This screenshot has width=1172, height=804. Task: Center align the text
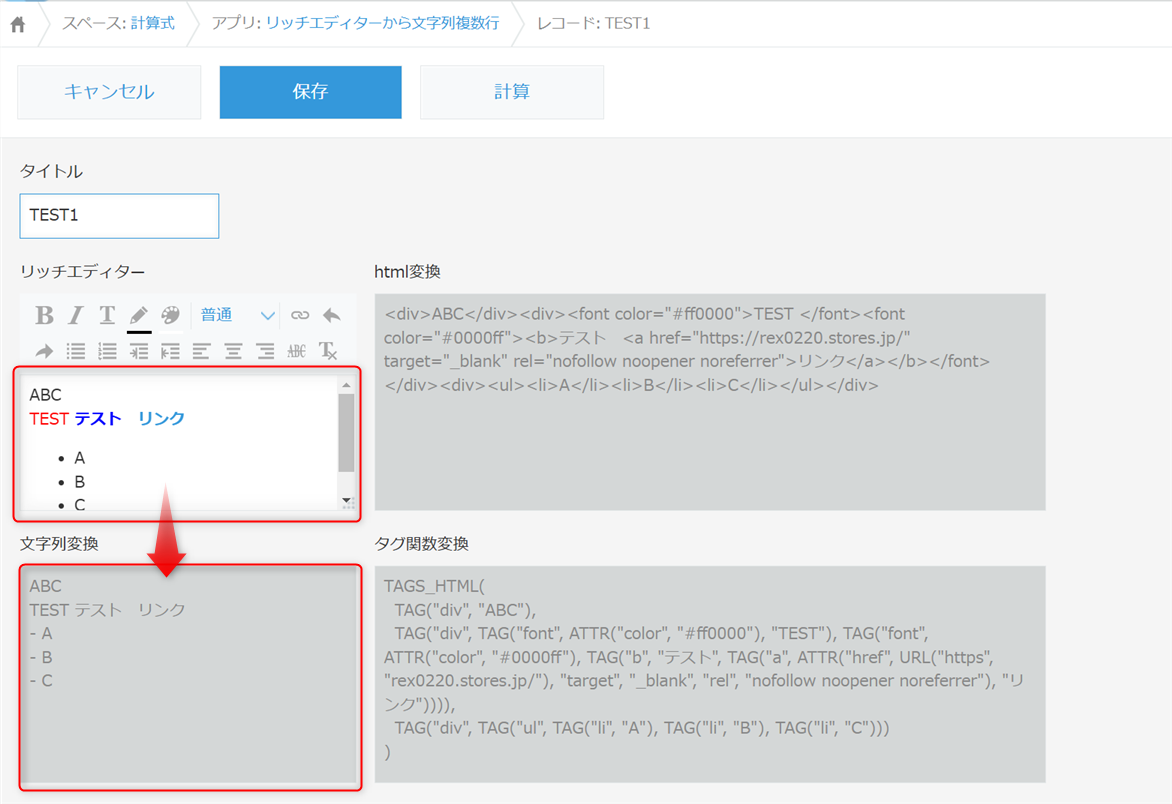pyautogui.click(x=233, y=350)
